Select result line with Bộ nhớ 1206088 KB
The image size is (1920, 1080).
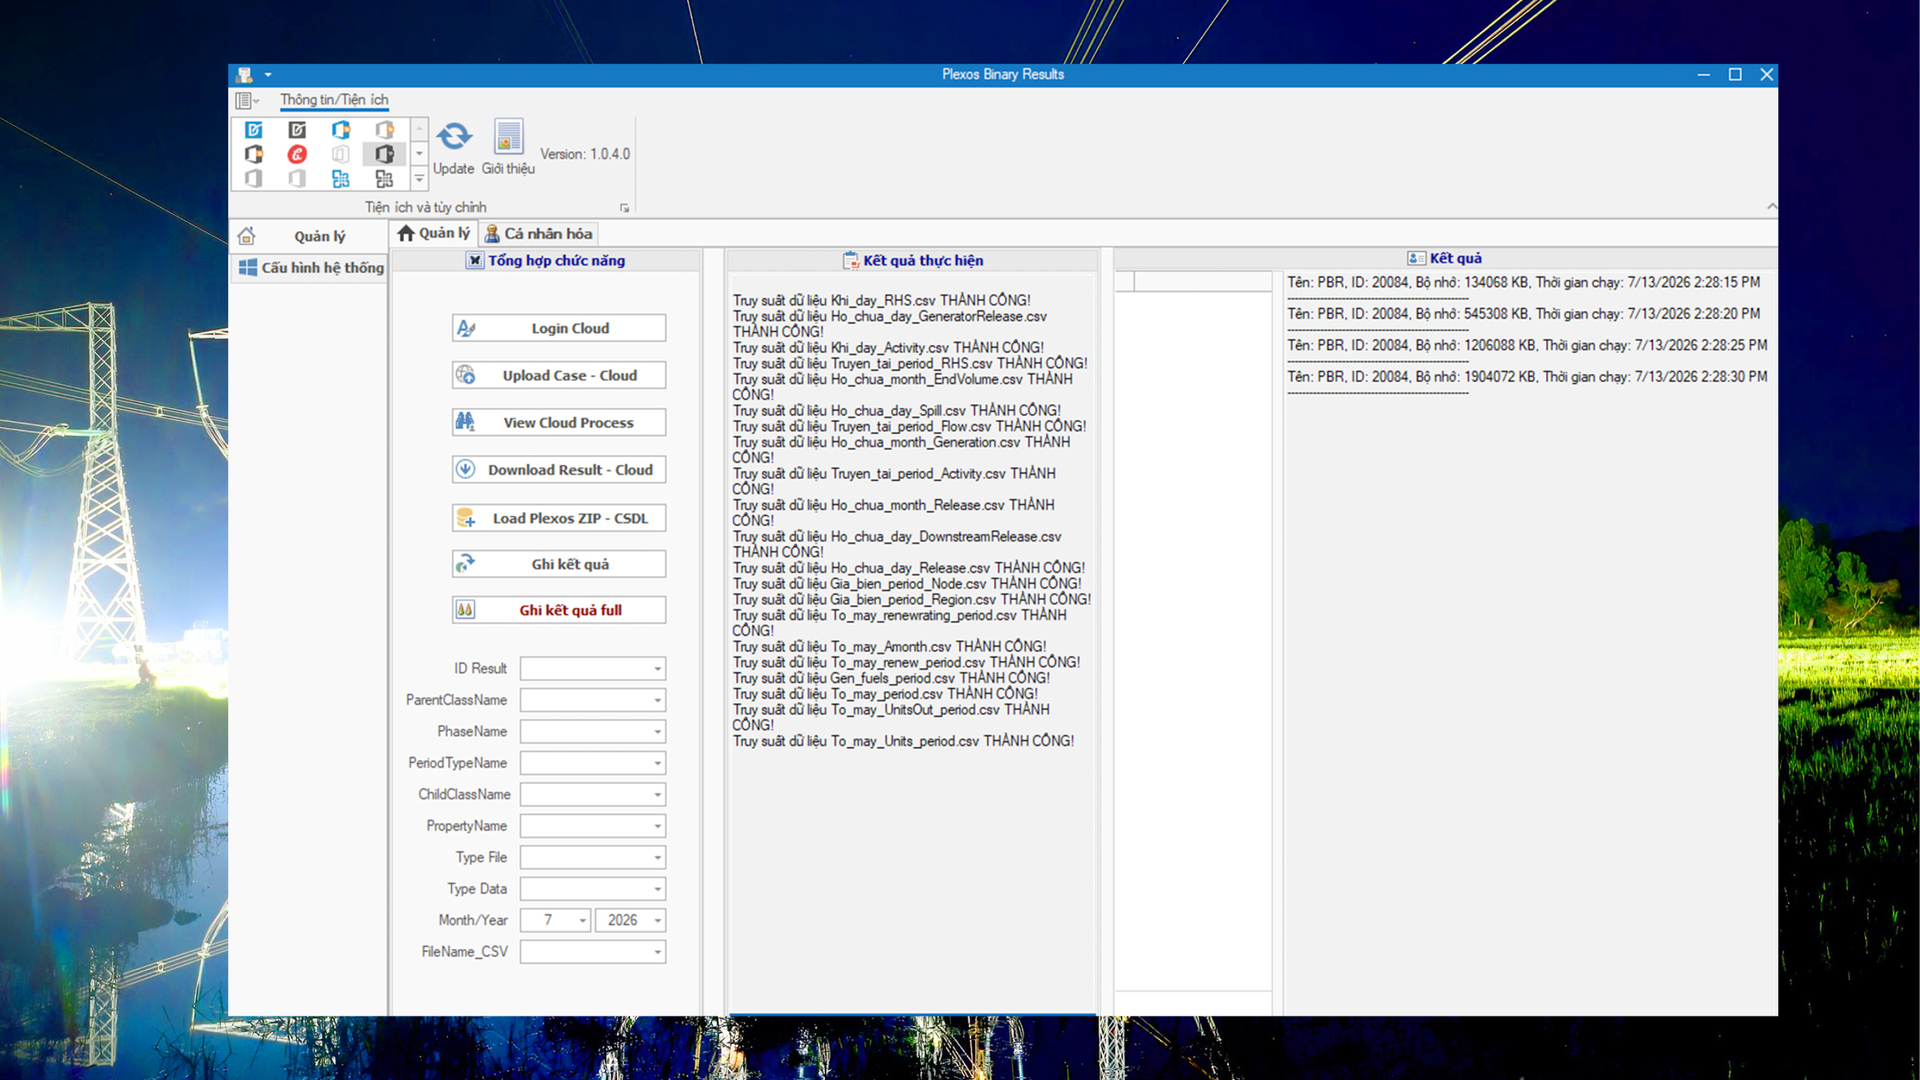click(x=1527, y=346)
